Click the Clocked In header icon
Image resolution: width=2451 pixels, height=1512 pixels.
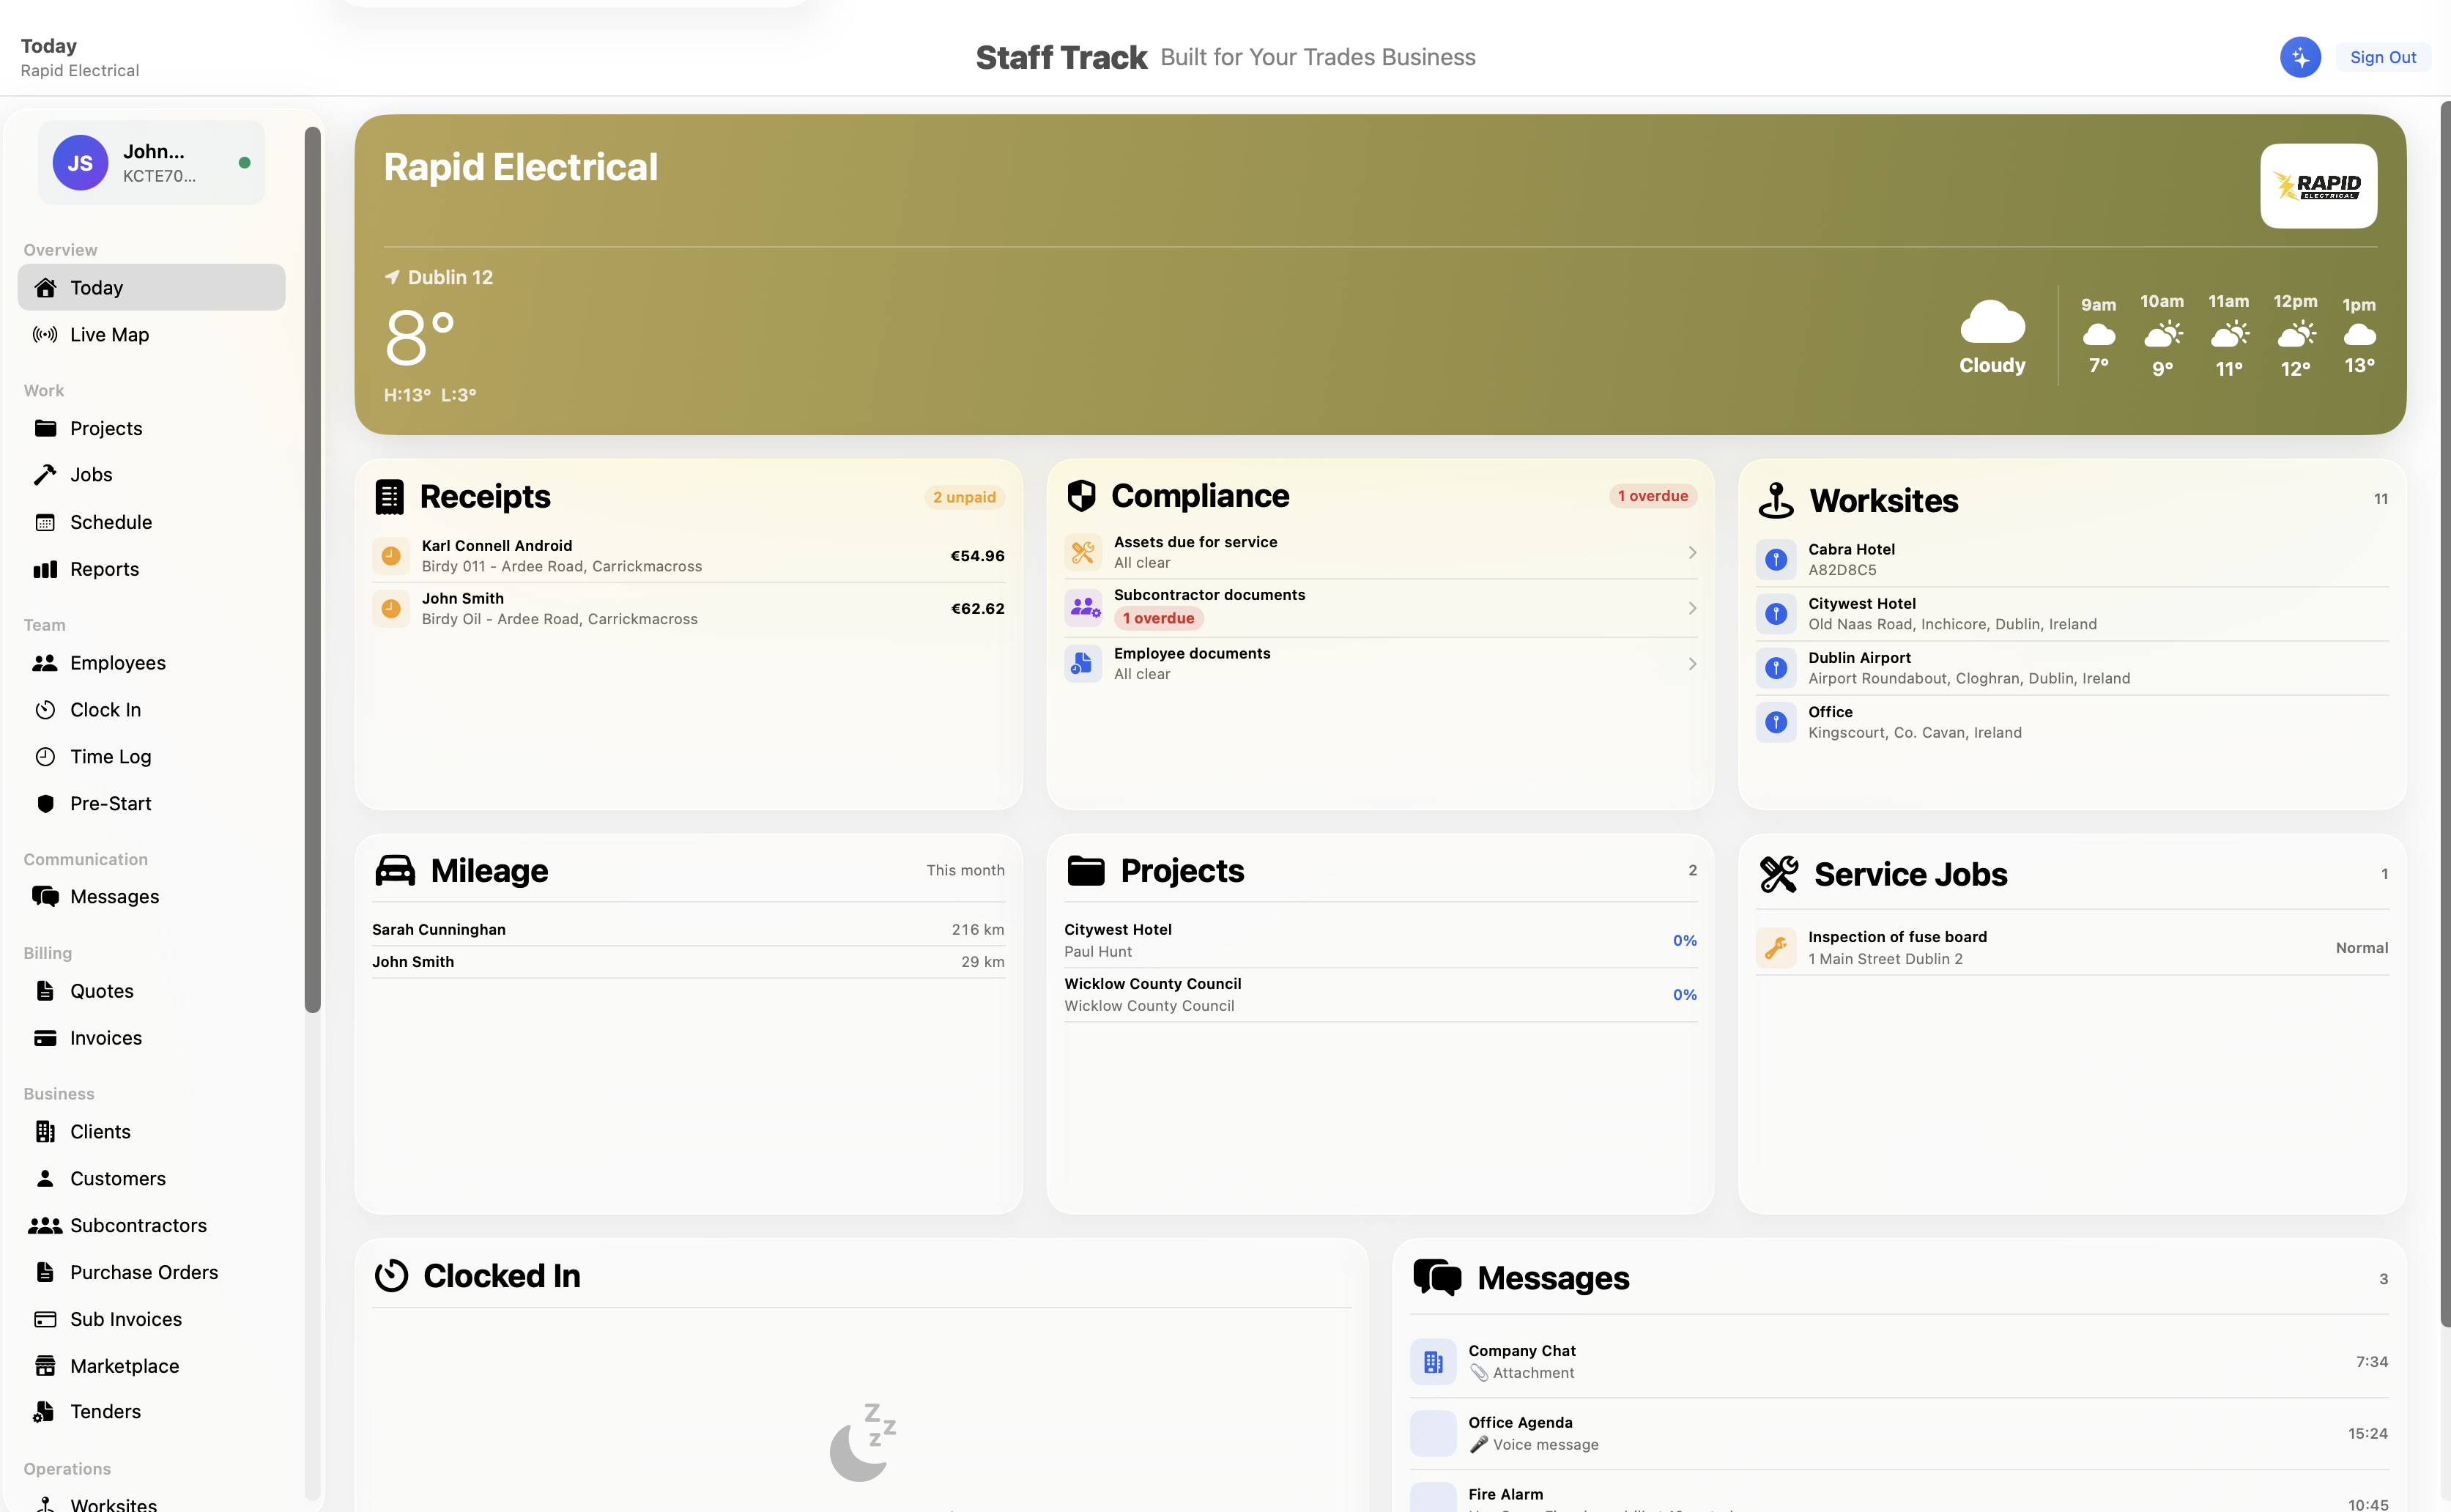391,1276
